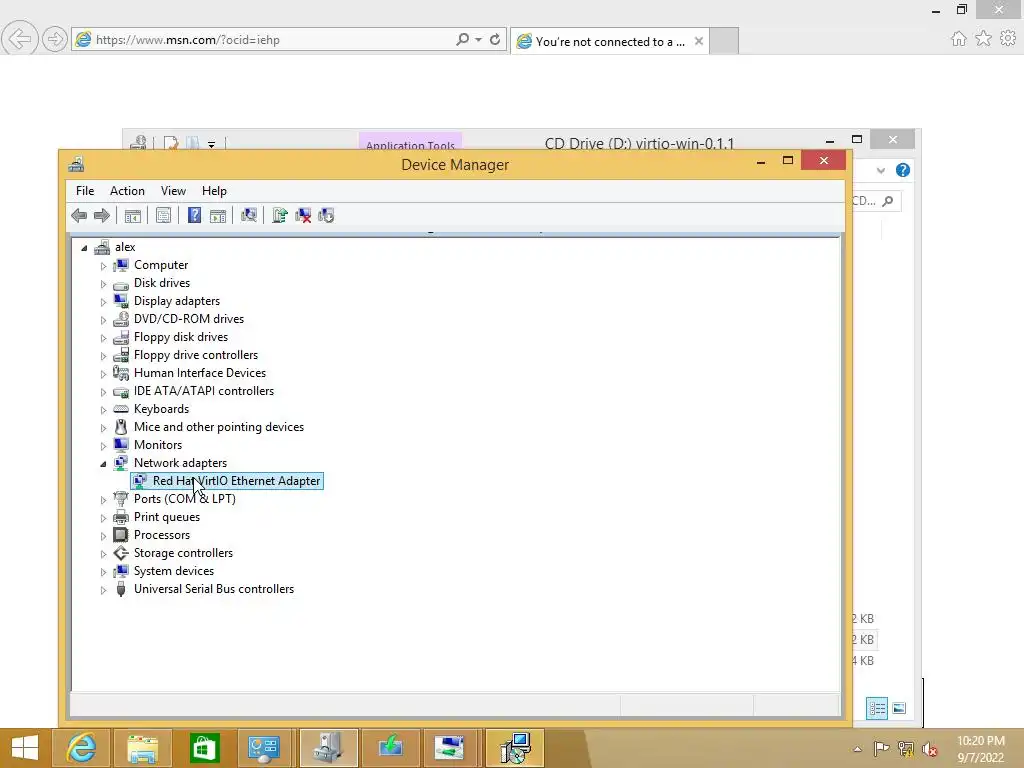Click Scan for hardware changes icon
The image size is (1024, 768).
(x=249, y=215)
